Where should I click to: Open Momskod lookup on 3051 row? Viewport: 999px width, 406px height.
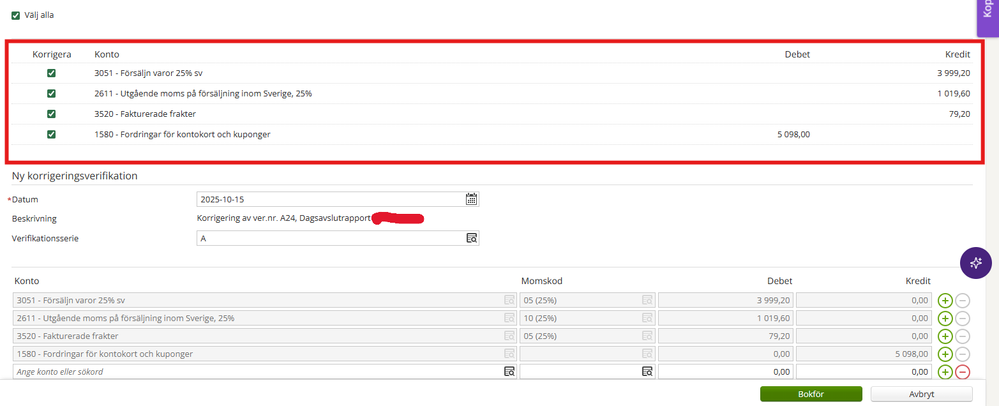pos(647,300)
